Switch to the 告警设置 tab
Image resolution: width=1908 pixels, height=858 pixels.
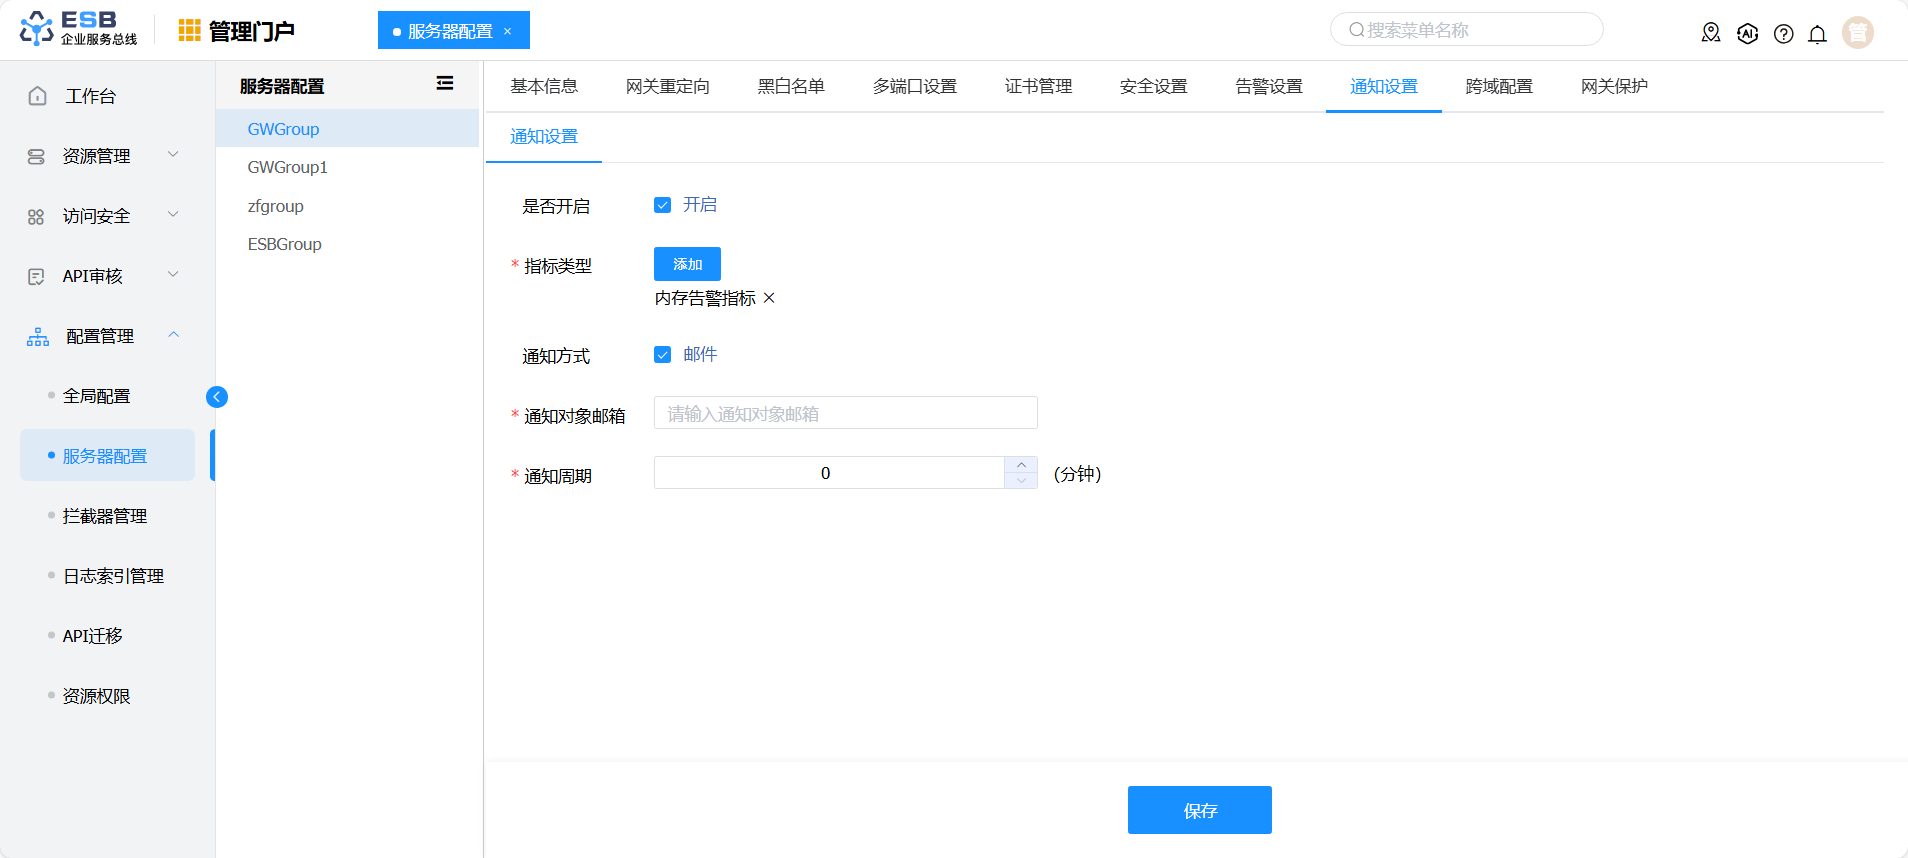pos(1268,87)
